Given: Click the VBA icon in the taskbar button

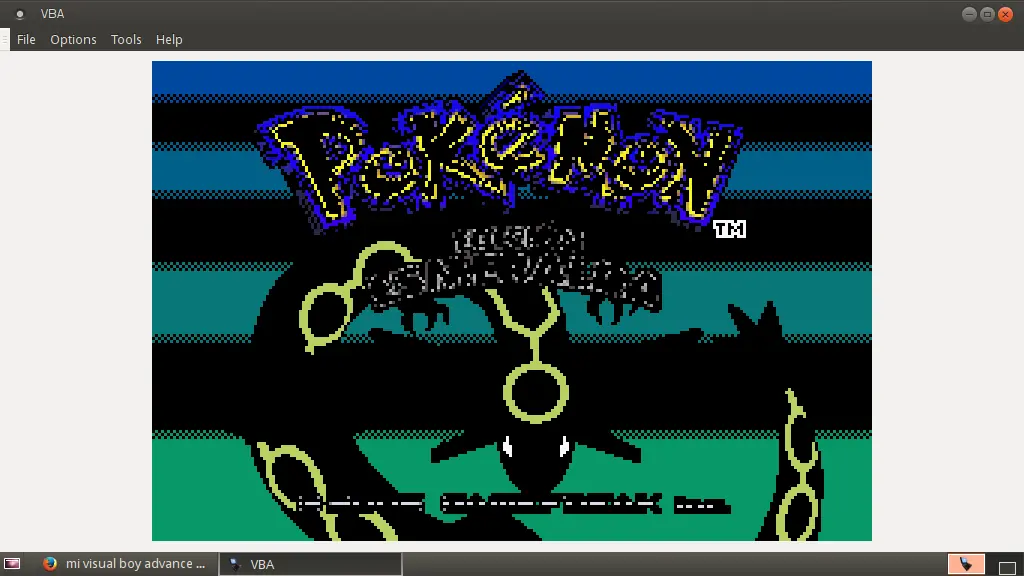Looking at the screenshot, I should pyautogui.click(x=235, y=564).
